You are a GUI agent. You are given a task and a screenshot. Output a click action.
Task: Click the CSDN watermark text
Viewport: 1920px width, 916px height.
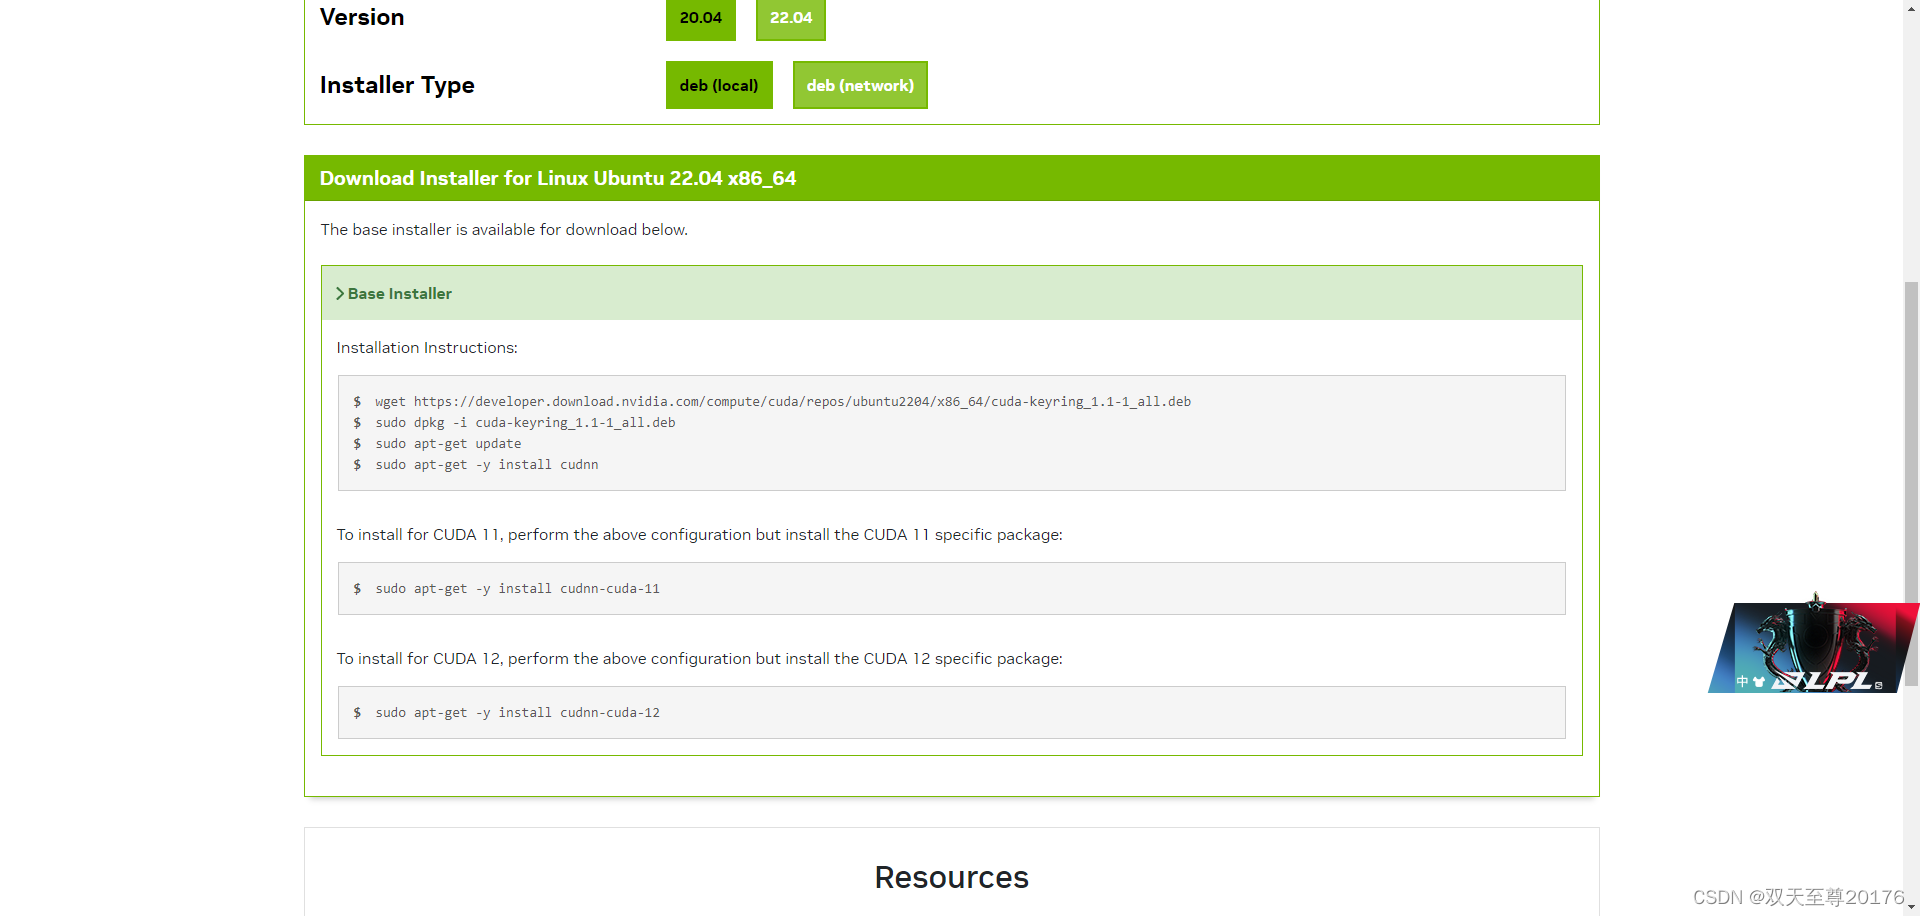pos(1793,897)
